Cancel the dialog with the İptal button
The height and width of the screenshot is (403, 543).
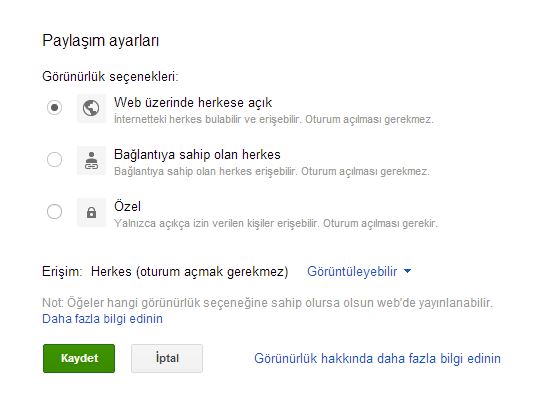167,358
